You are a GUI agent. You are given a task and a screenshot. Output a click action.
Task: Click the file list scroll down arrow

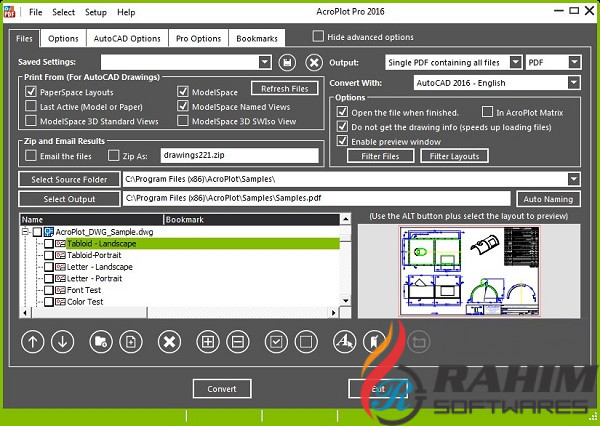tap(346, 301)
